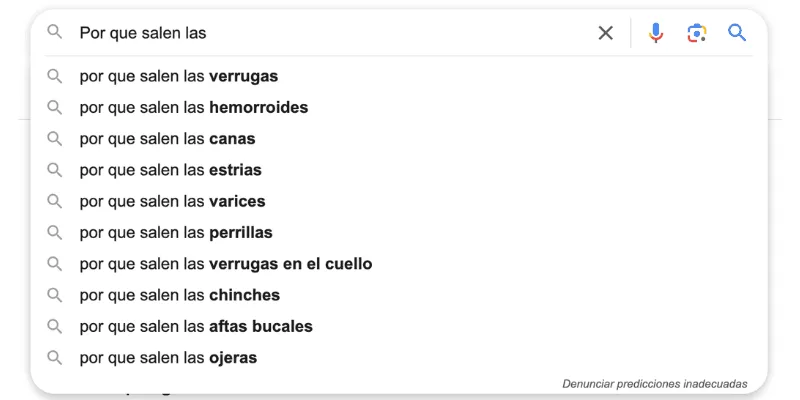Click magnifier icon beside 'canas' suggestion
This screenshot has width=800, height=400.
pyautogui.click(x=55, y=139)
